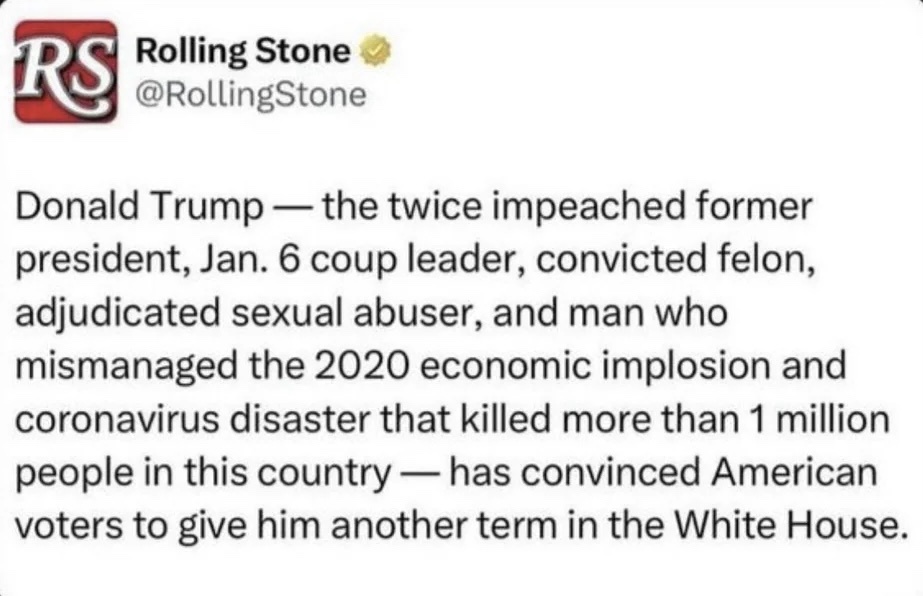Click the words "has convinced American"
Screen dimensions: 923x596
pyautogui.click(x=663, y=472)
